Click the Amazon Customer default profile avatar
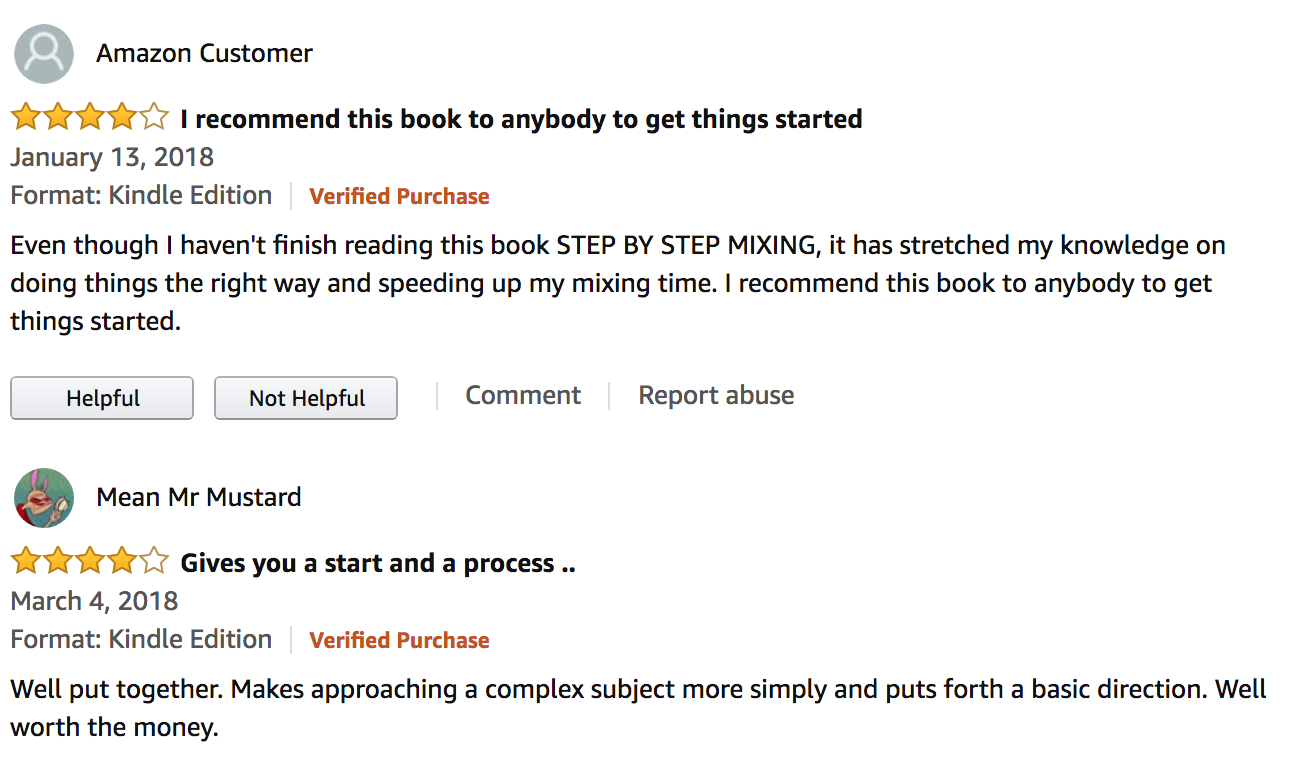The image size is (1290, 774). tap(44, 54)
